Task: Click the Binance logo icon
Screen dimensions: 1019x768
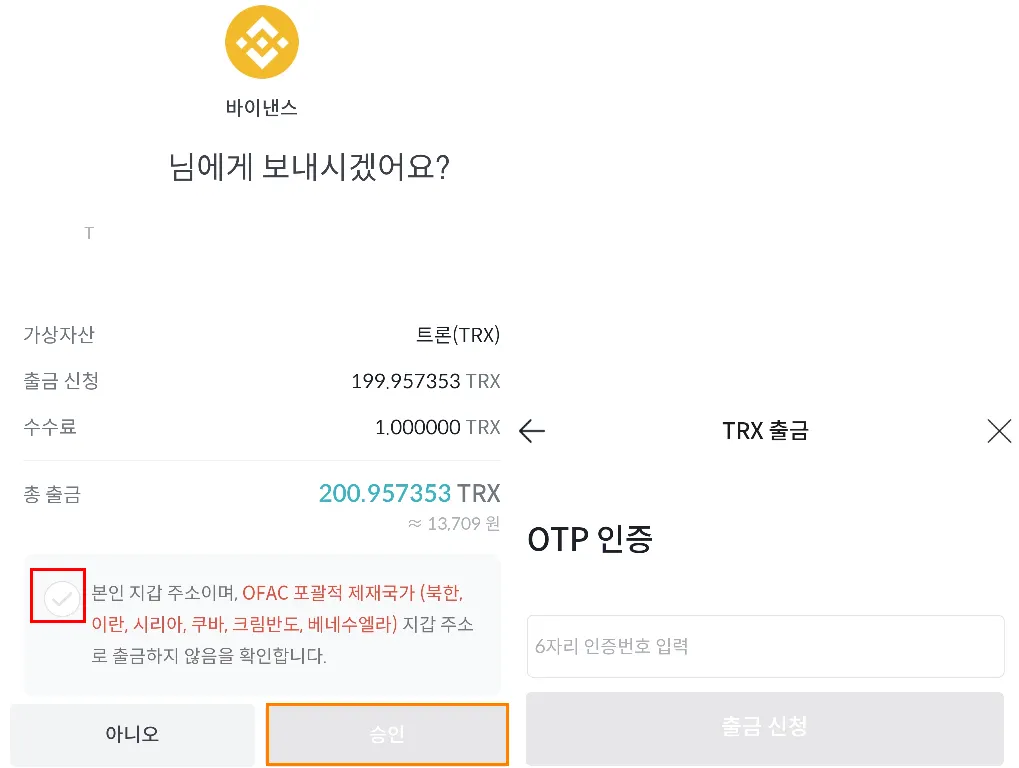Action: (262, 42)
